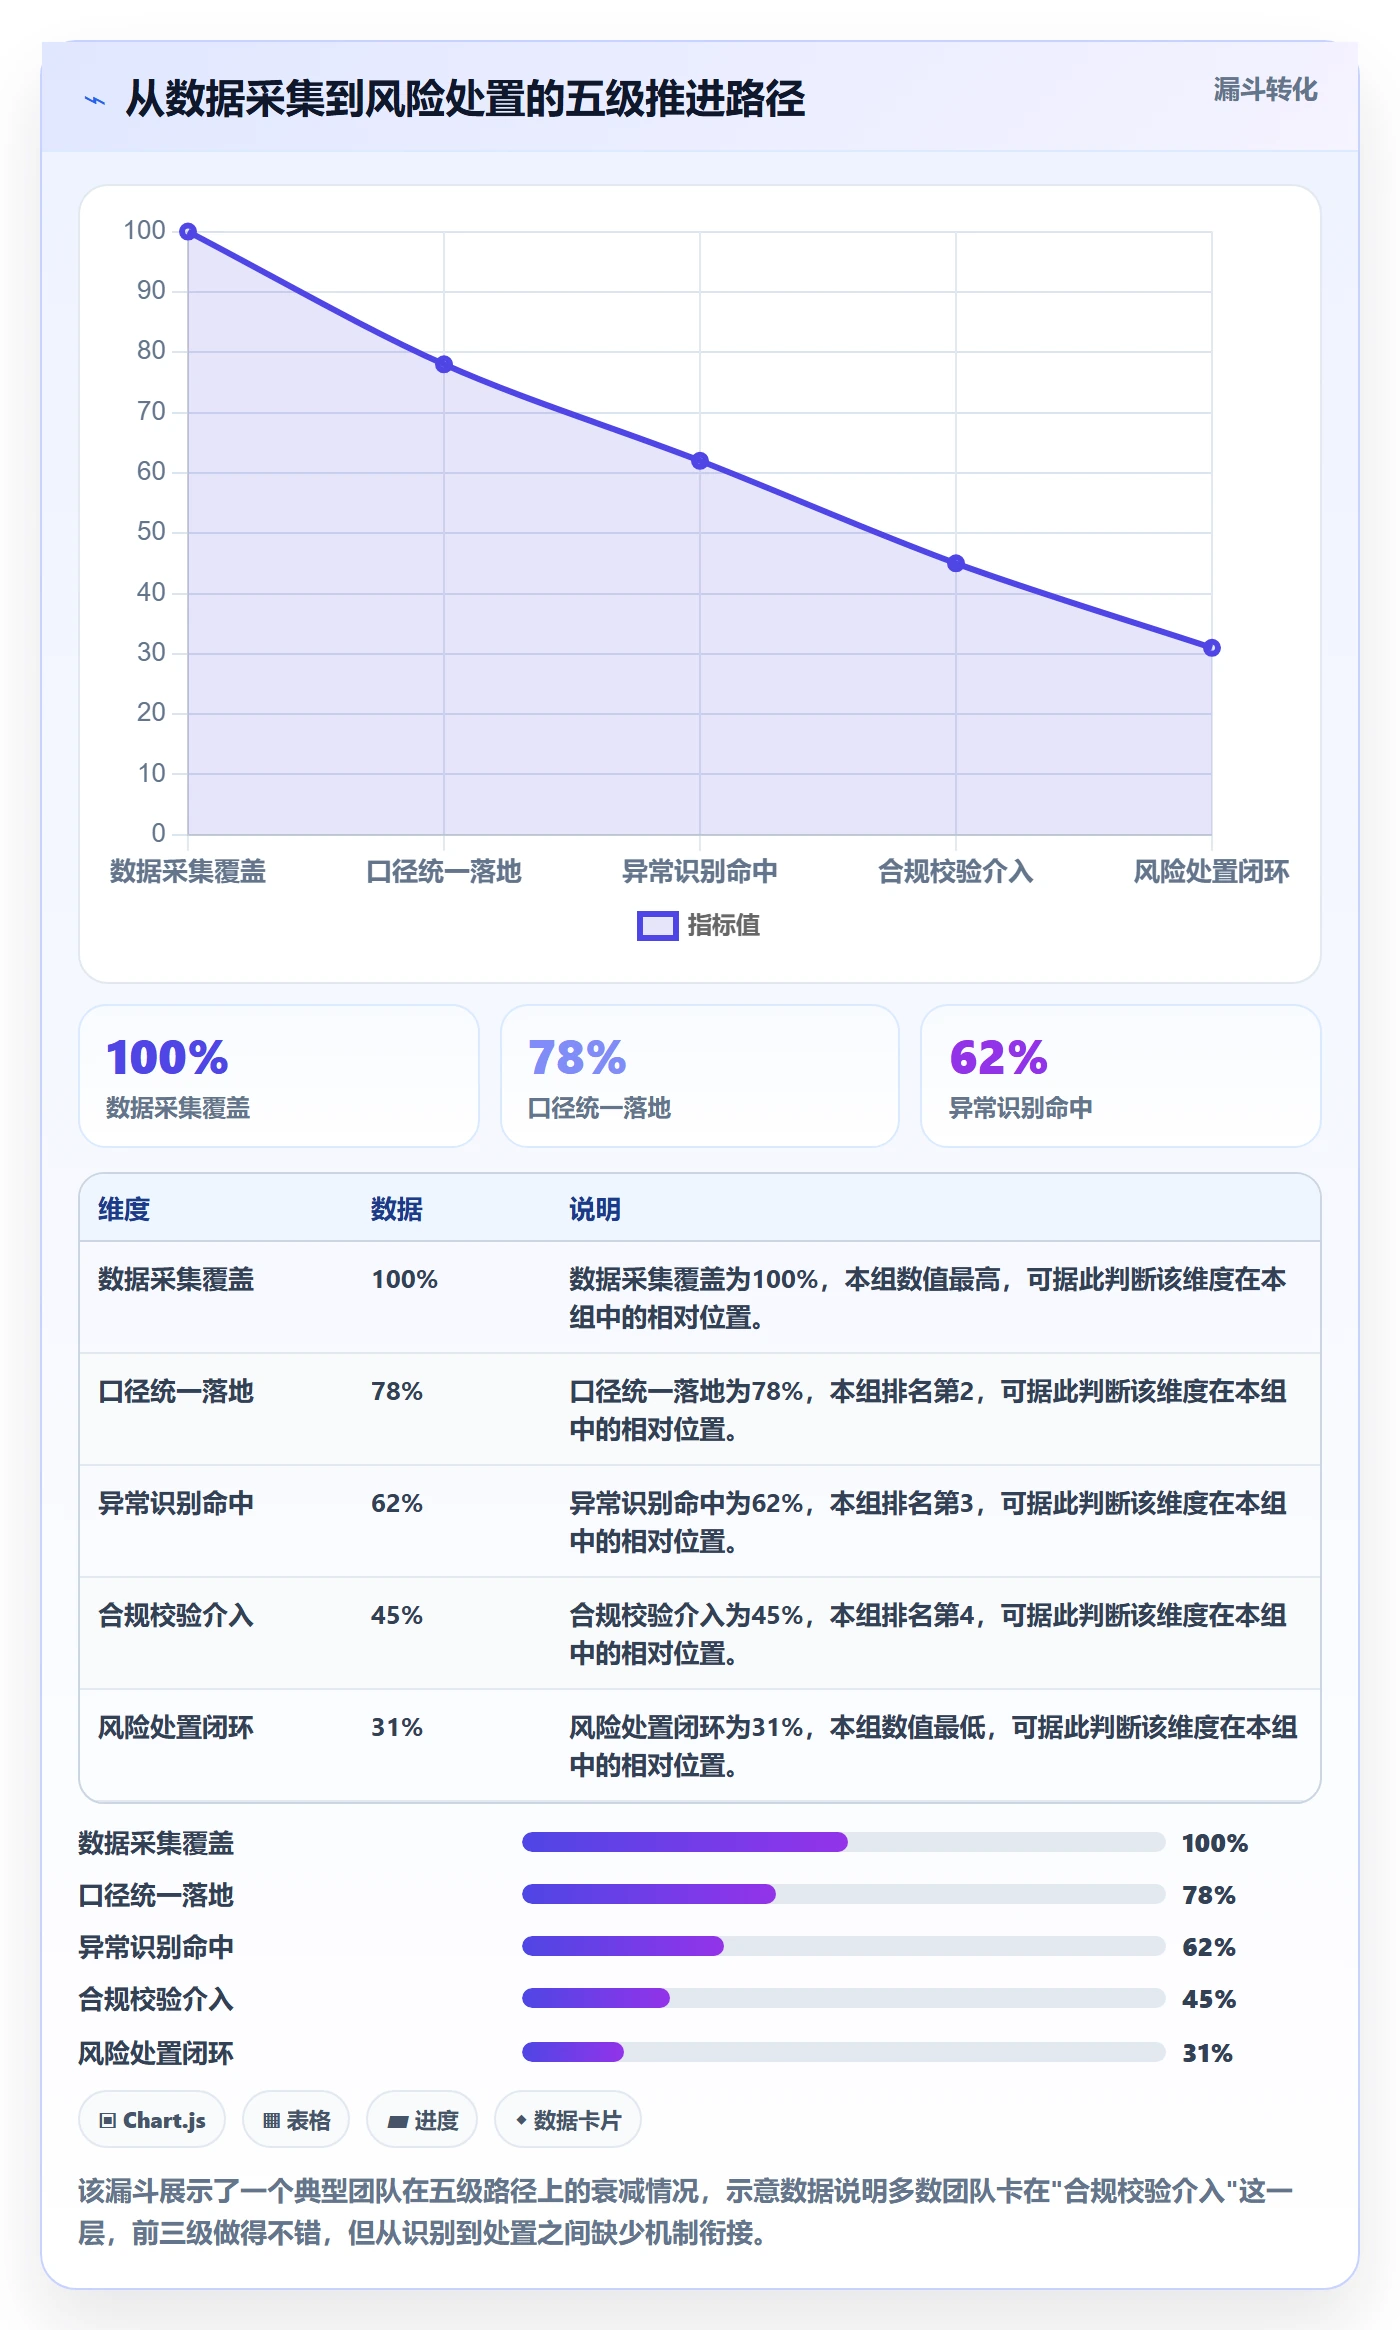Select the chart data point at 78
The image size is (1400, 2330).
click(444, 364)
